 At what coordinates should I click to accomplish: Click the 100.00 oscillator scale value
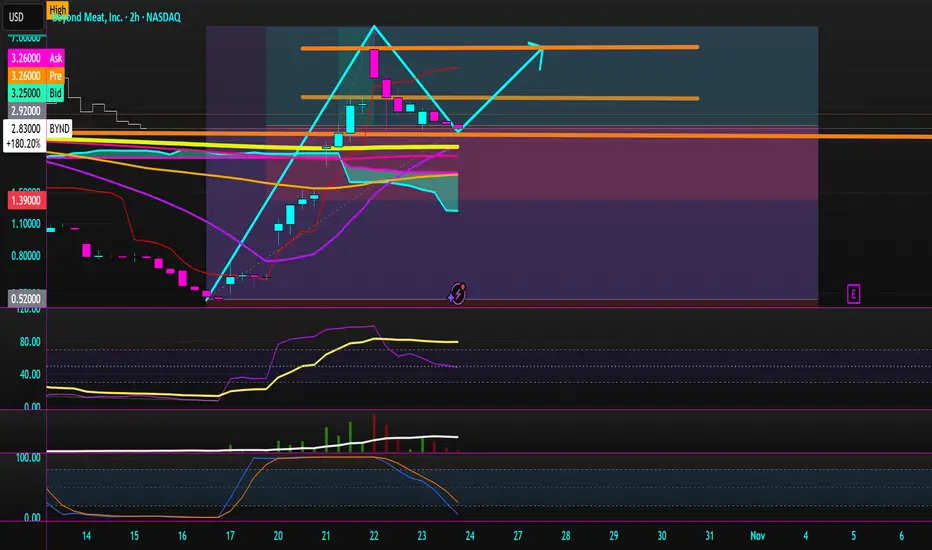click(28, 457)
